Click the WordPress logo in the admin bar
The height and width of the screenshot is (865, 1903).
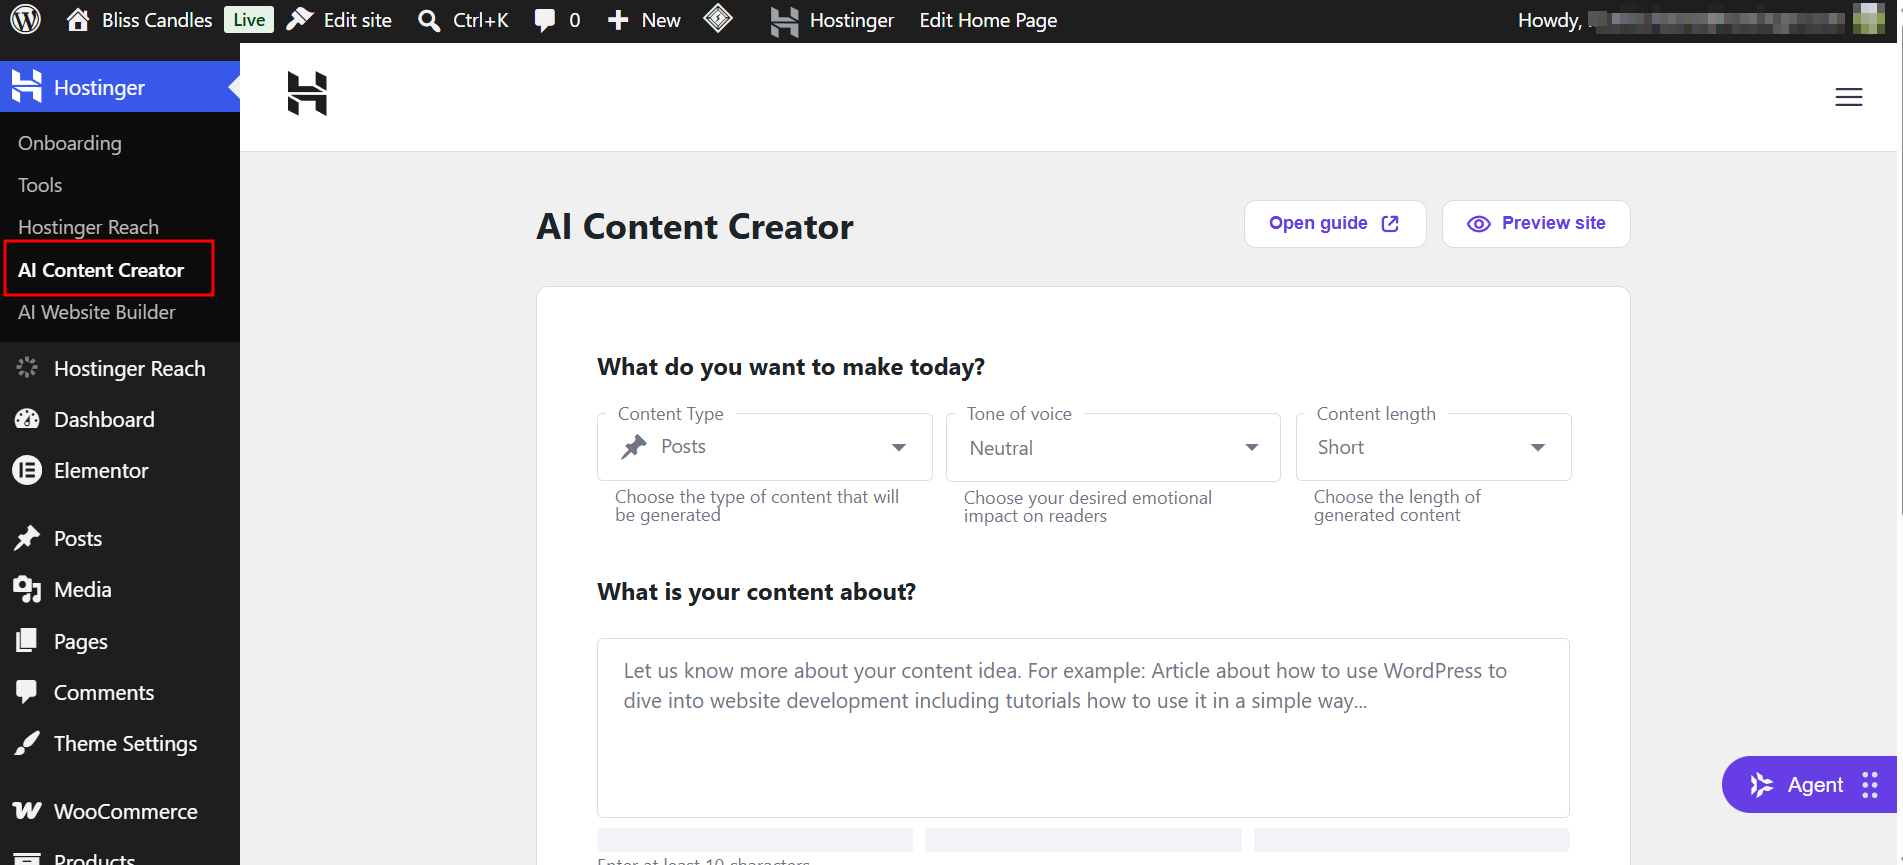pyautogui.click(x=26, y=20)
